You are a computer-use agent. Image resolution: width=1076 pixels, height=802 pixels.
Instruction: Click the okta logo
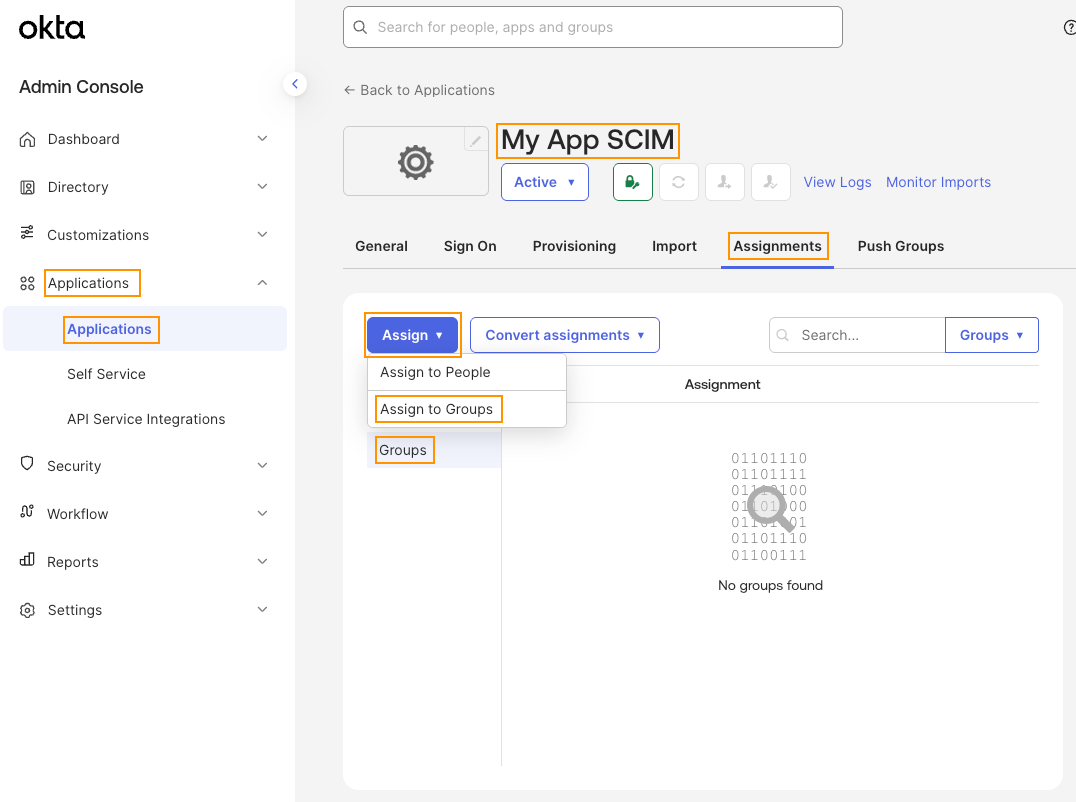51,28
